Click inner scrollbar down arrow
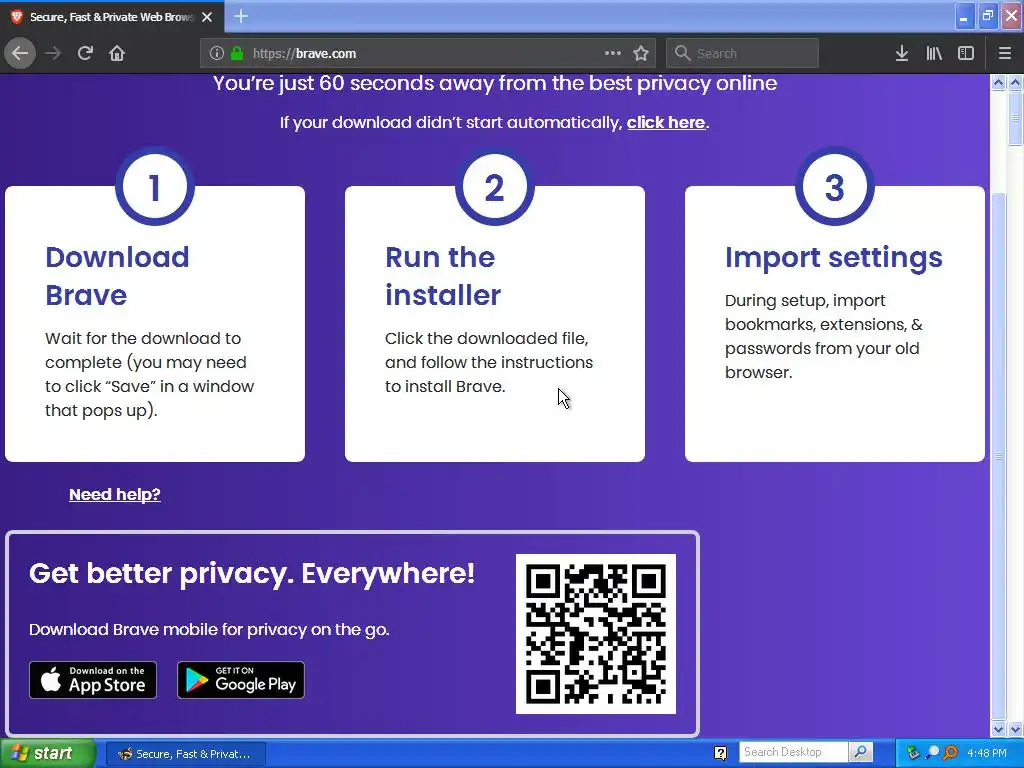This screenshot has width=1024, height=768. pyautogui.click(x=998, y=729)
